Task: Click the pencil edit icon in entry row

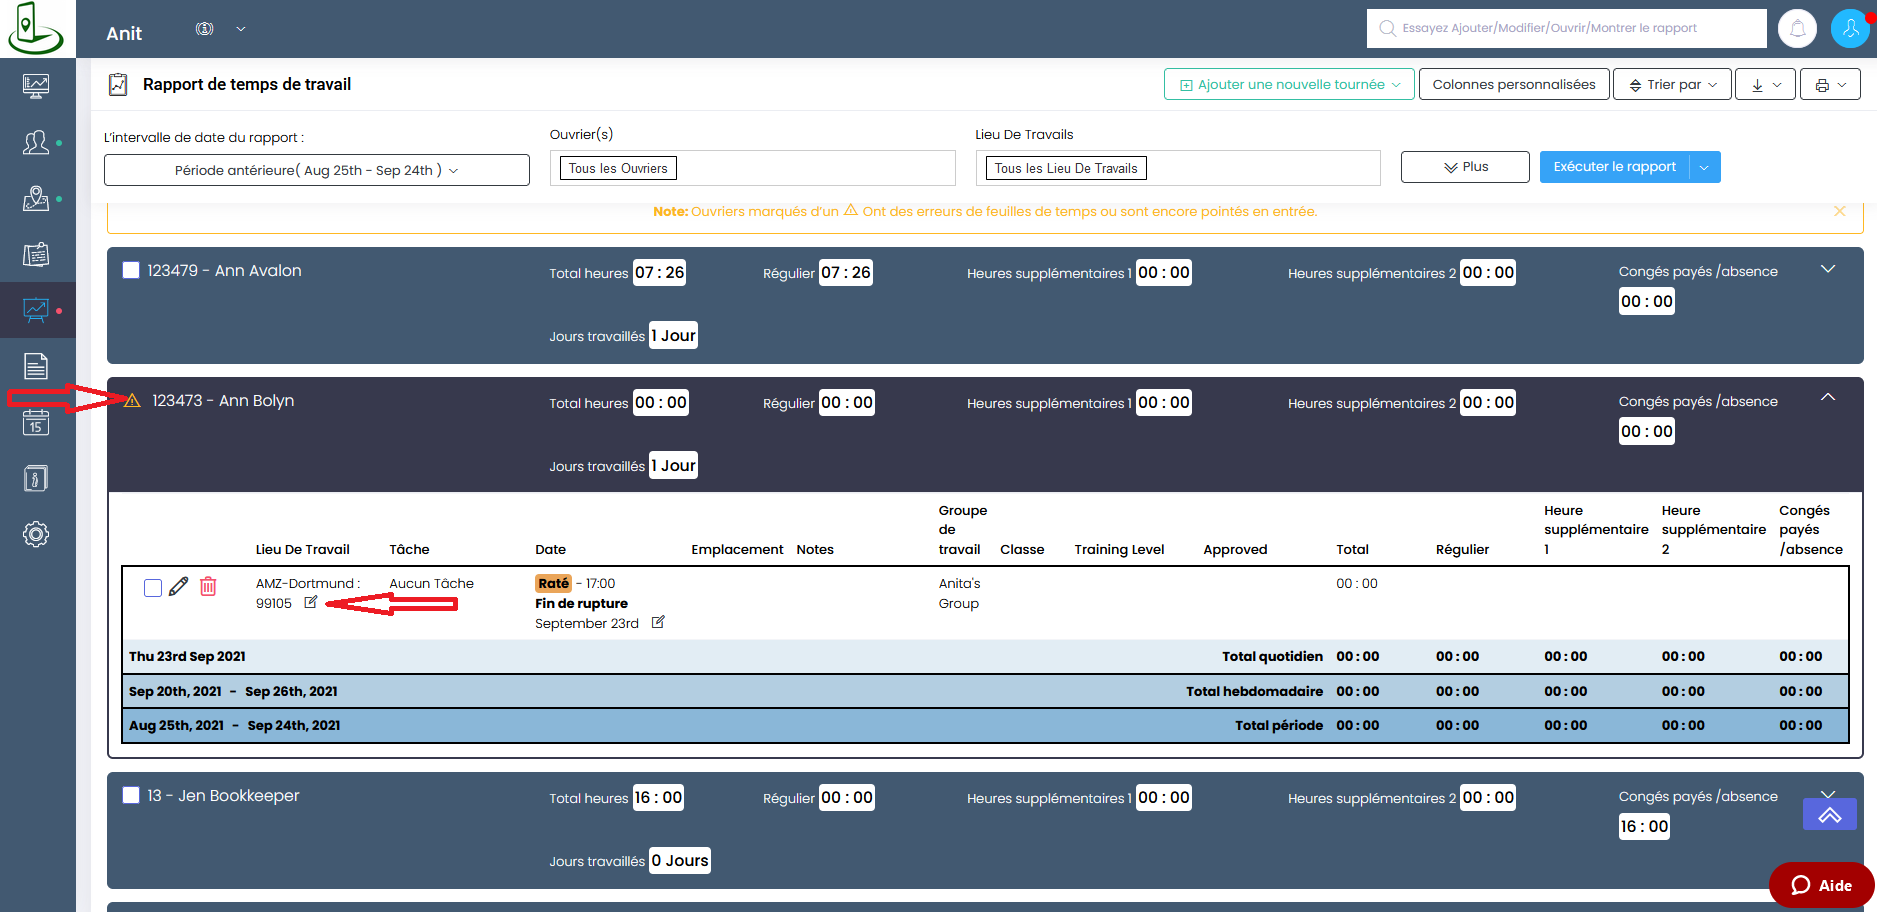Action: click(179, 587)
